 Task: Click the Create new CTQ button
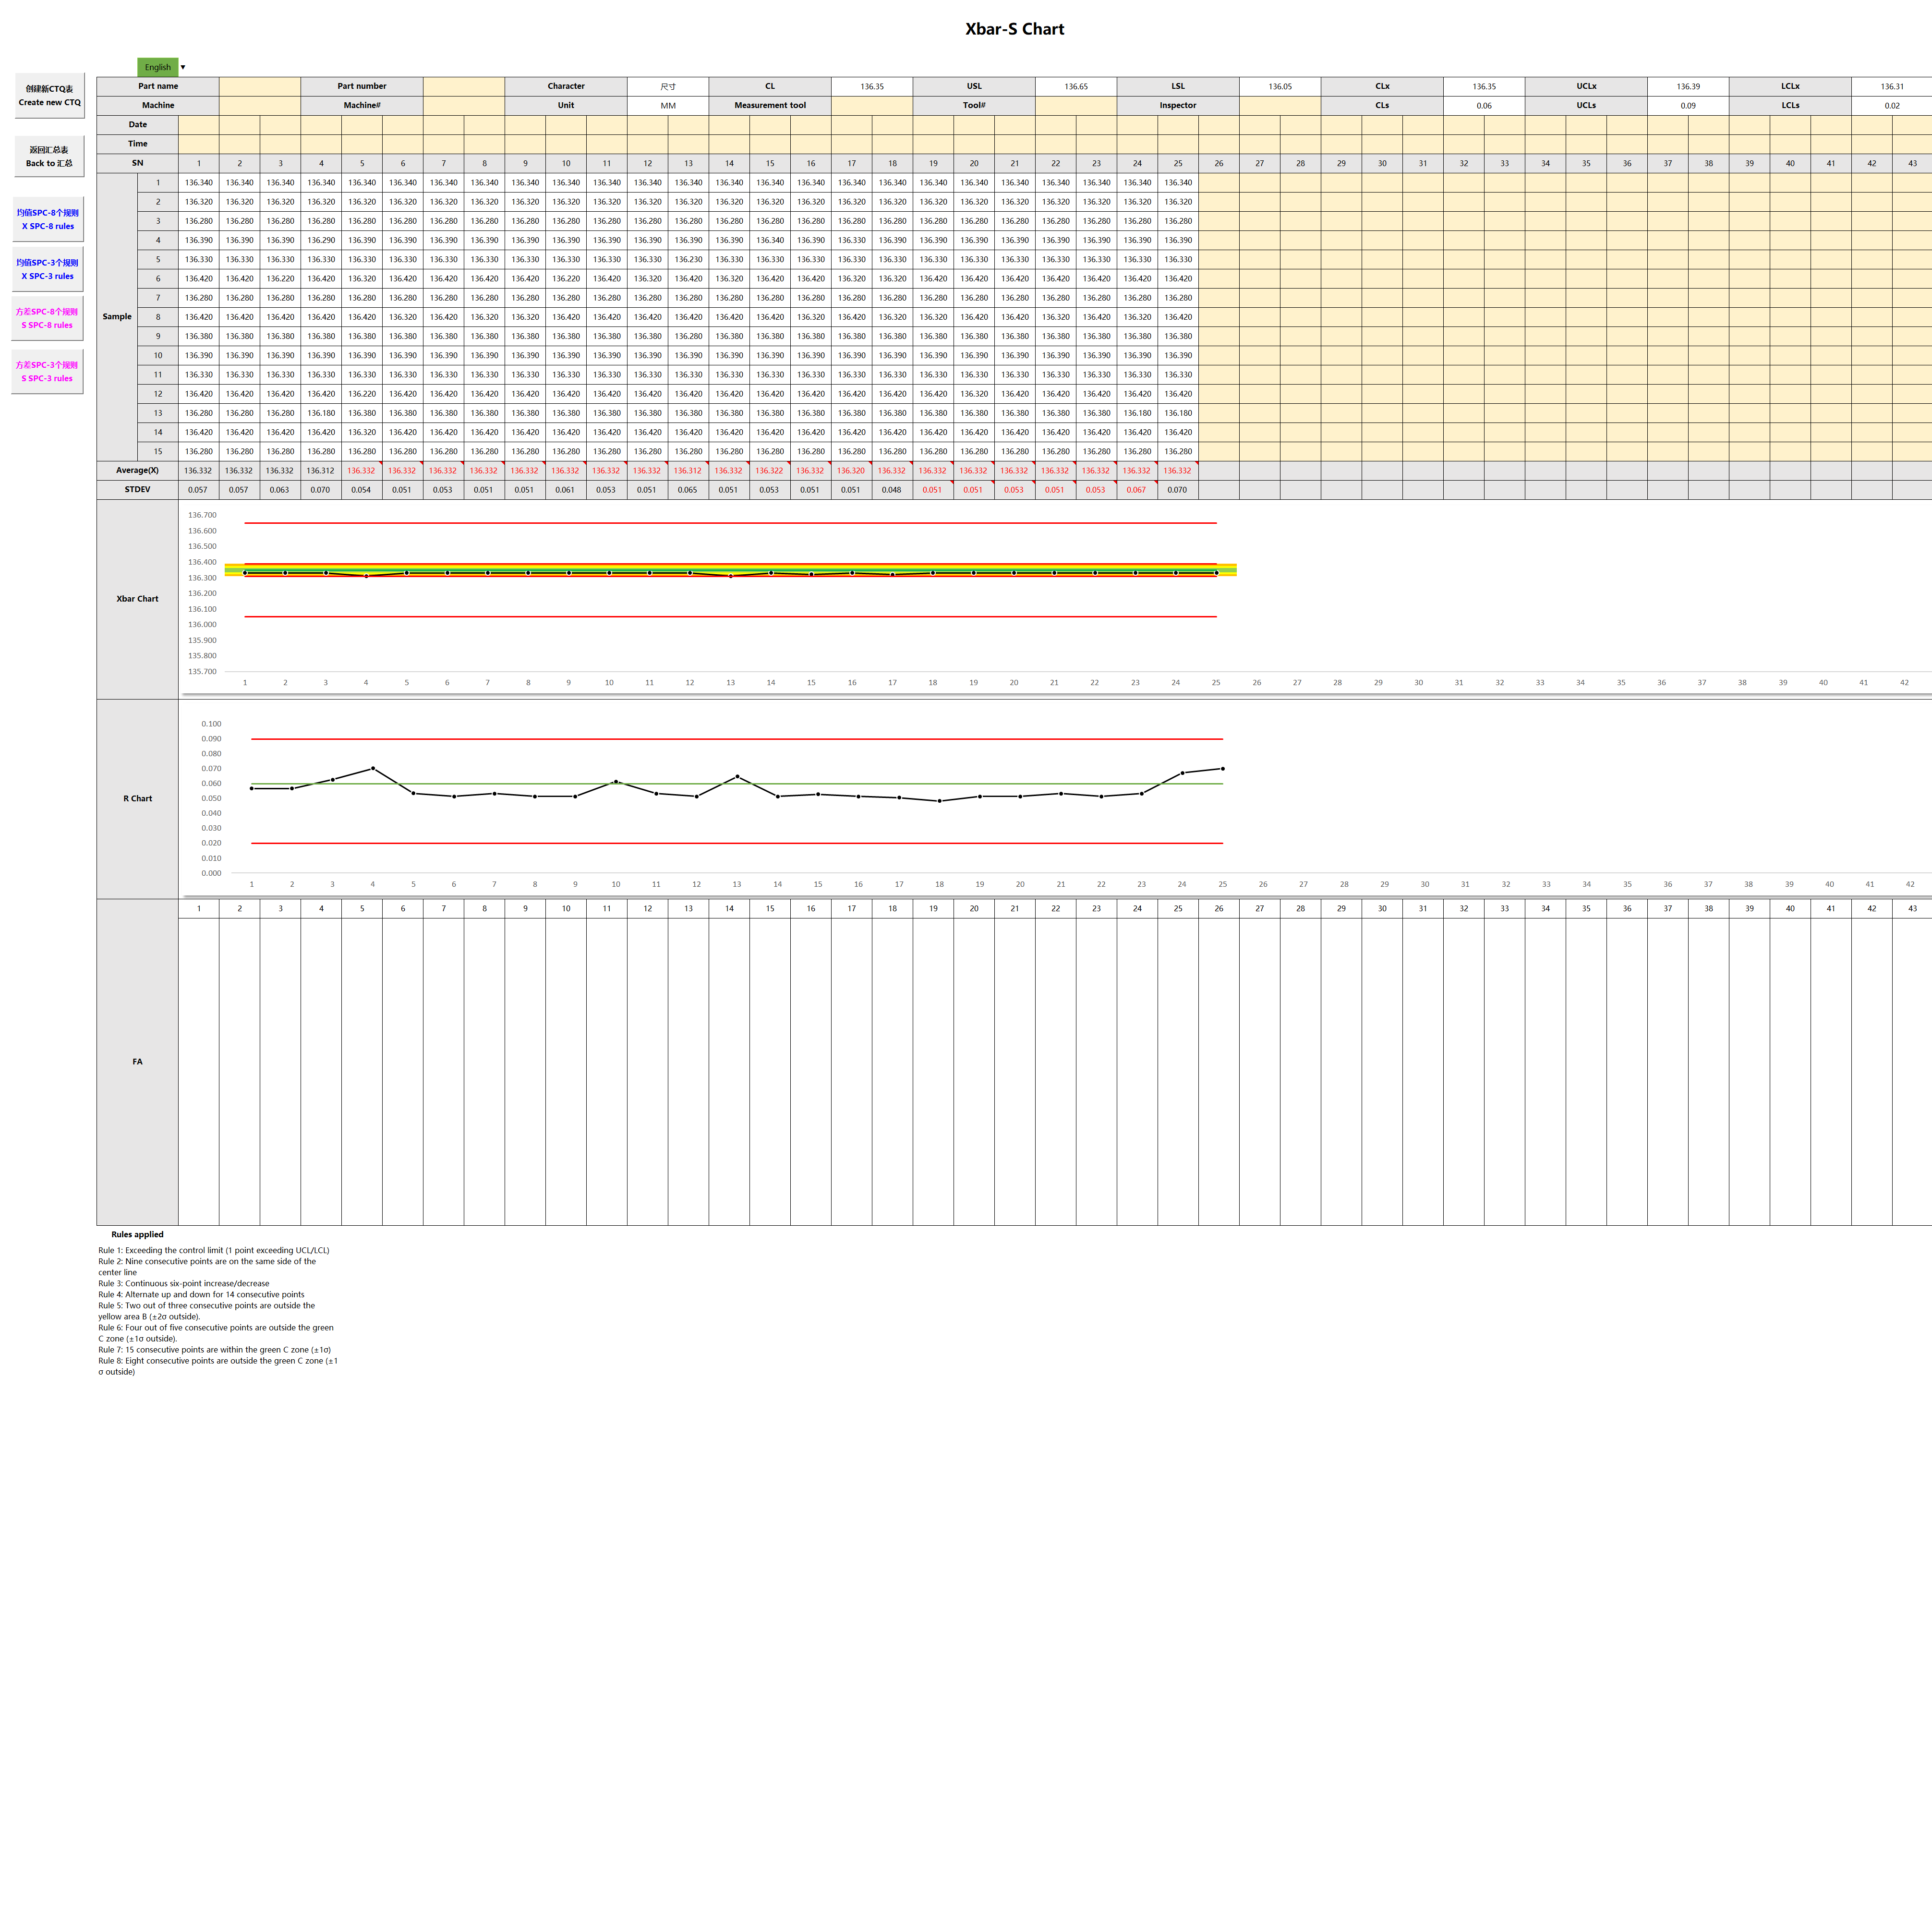pyautogui.click(x=49, y=95)
